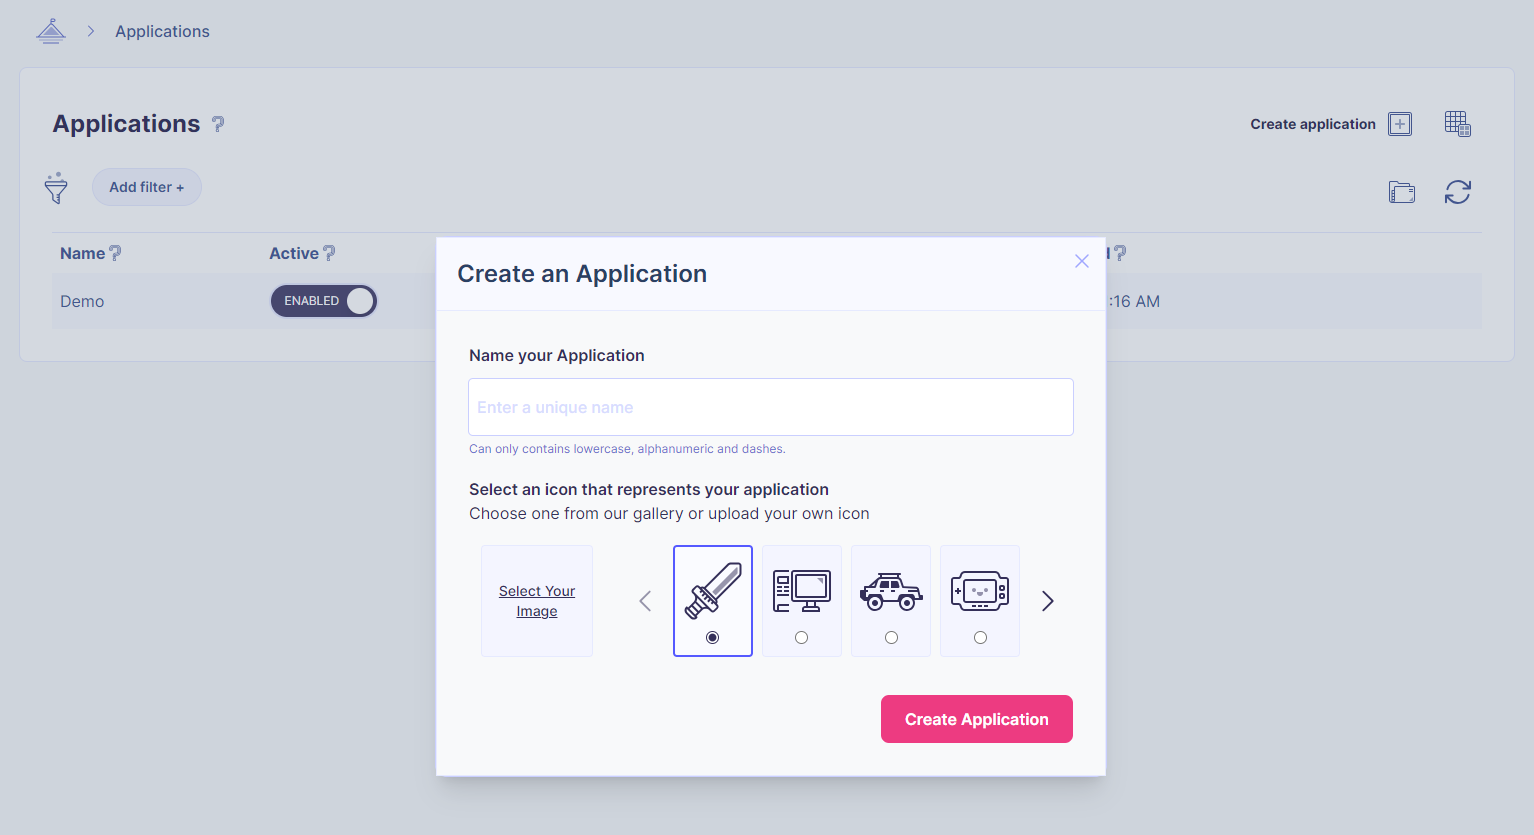Show previous icons with left chevron
The image size is (1534, 835).
[645, 601]
